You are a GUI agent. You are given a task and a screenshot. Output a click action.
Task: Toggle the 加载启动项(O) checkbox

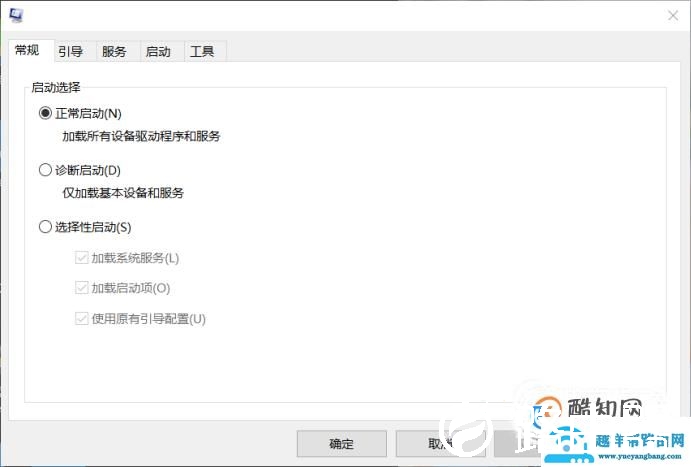82,288
